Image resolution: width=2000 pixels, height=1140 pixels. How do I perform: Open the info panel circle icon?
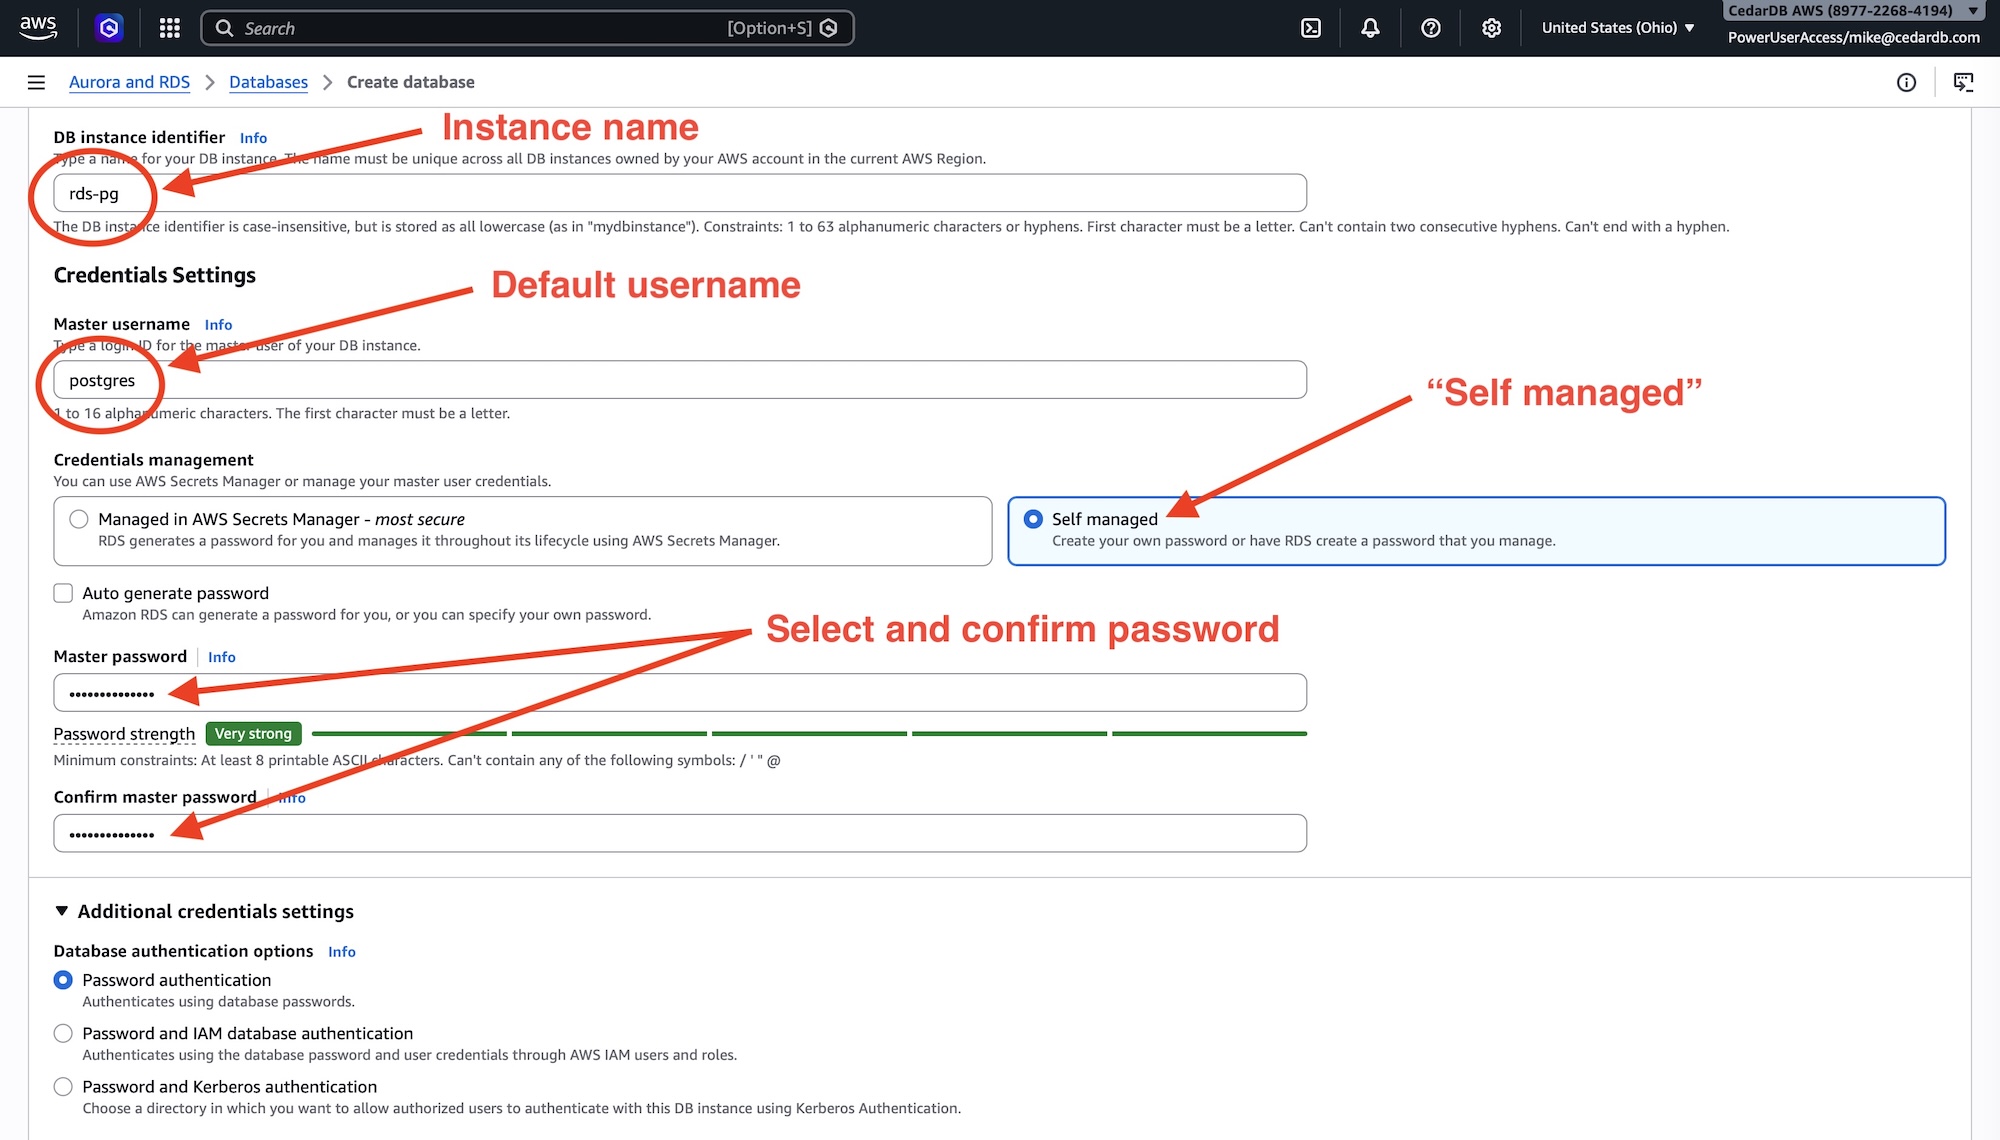1906,82
